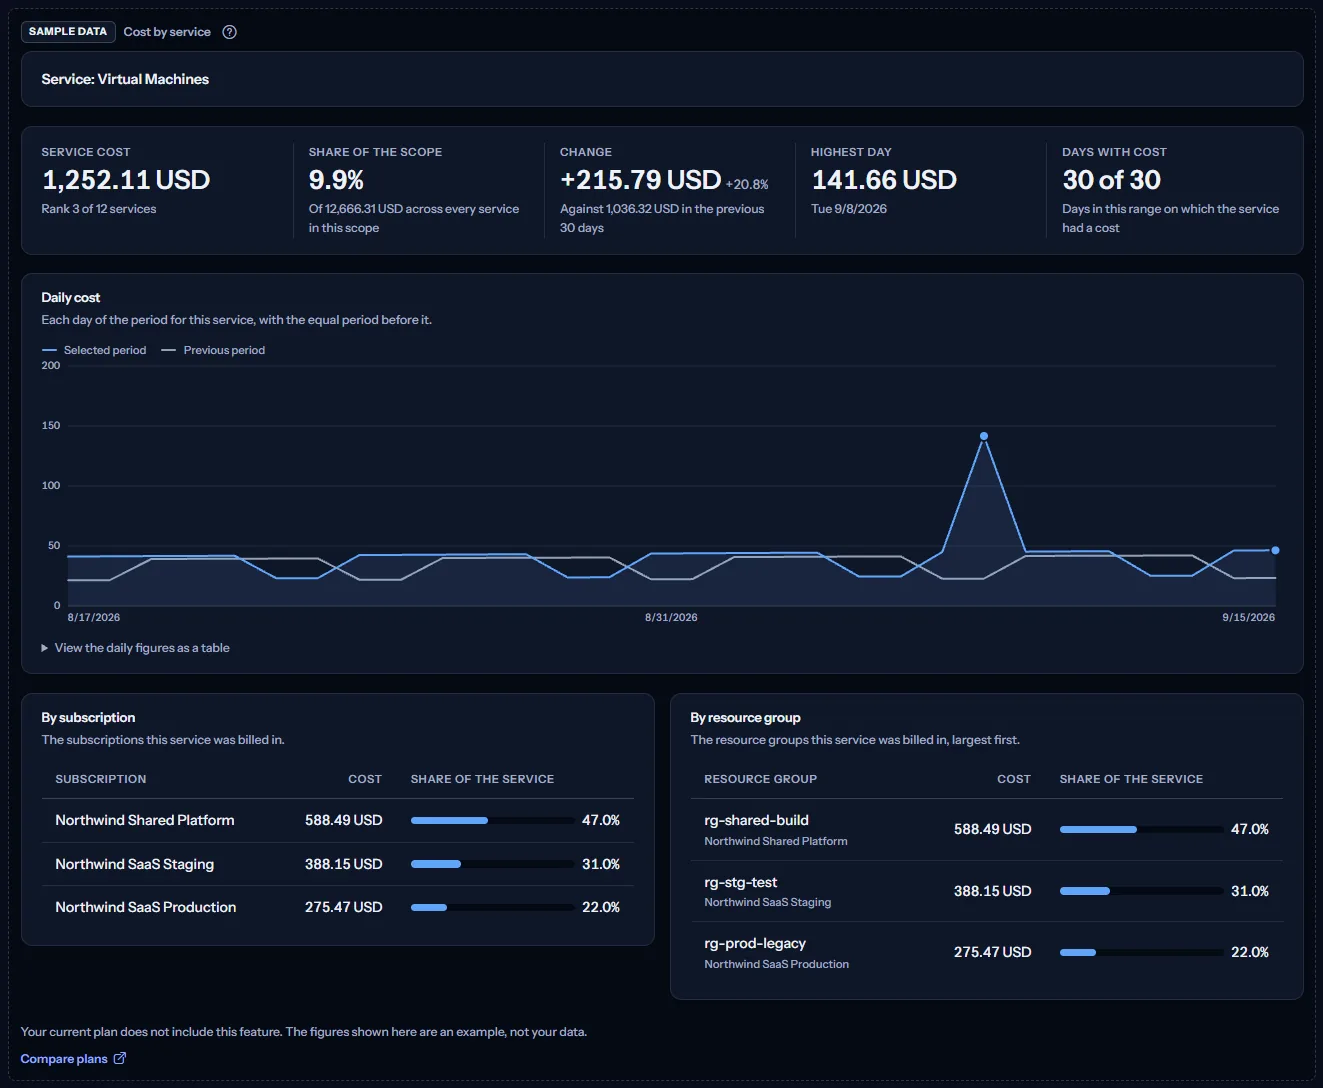
Task: Click the Daily cost chart heading
Action: [71, 297]
